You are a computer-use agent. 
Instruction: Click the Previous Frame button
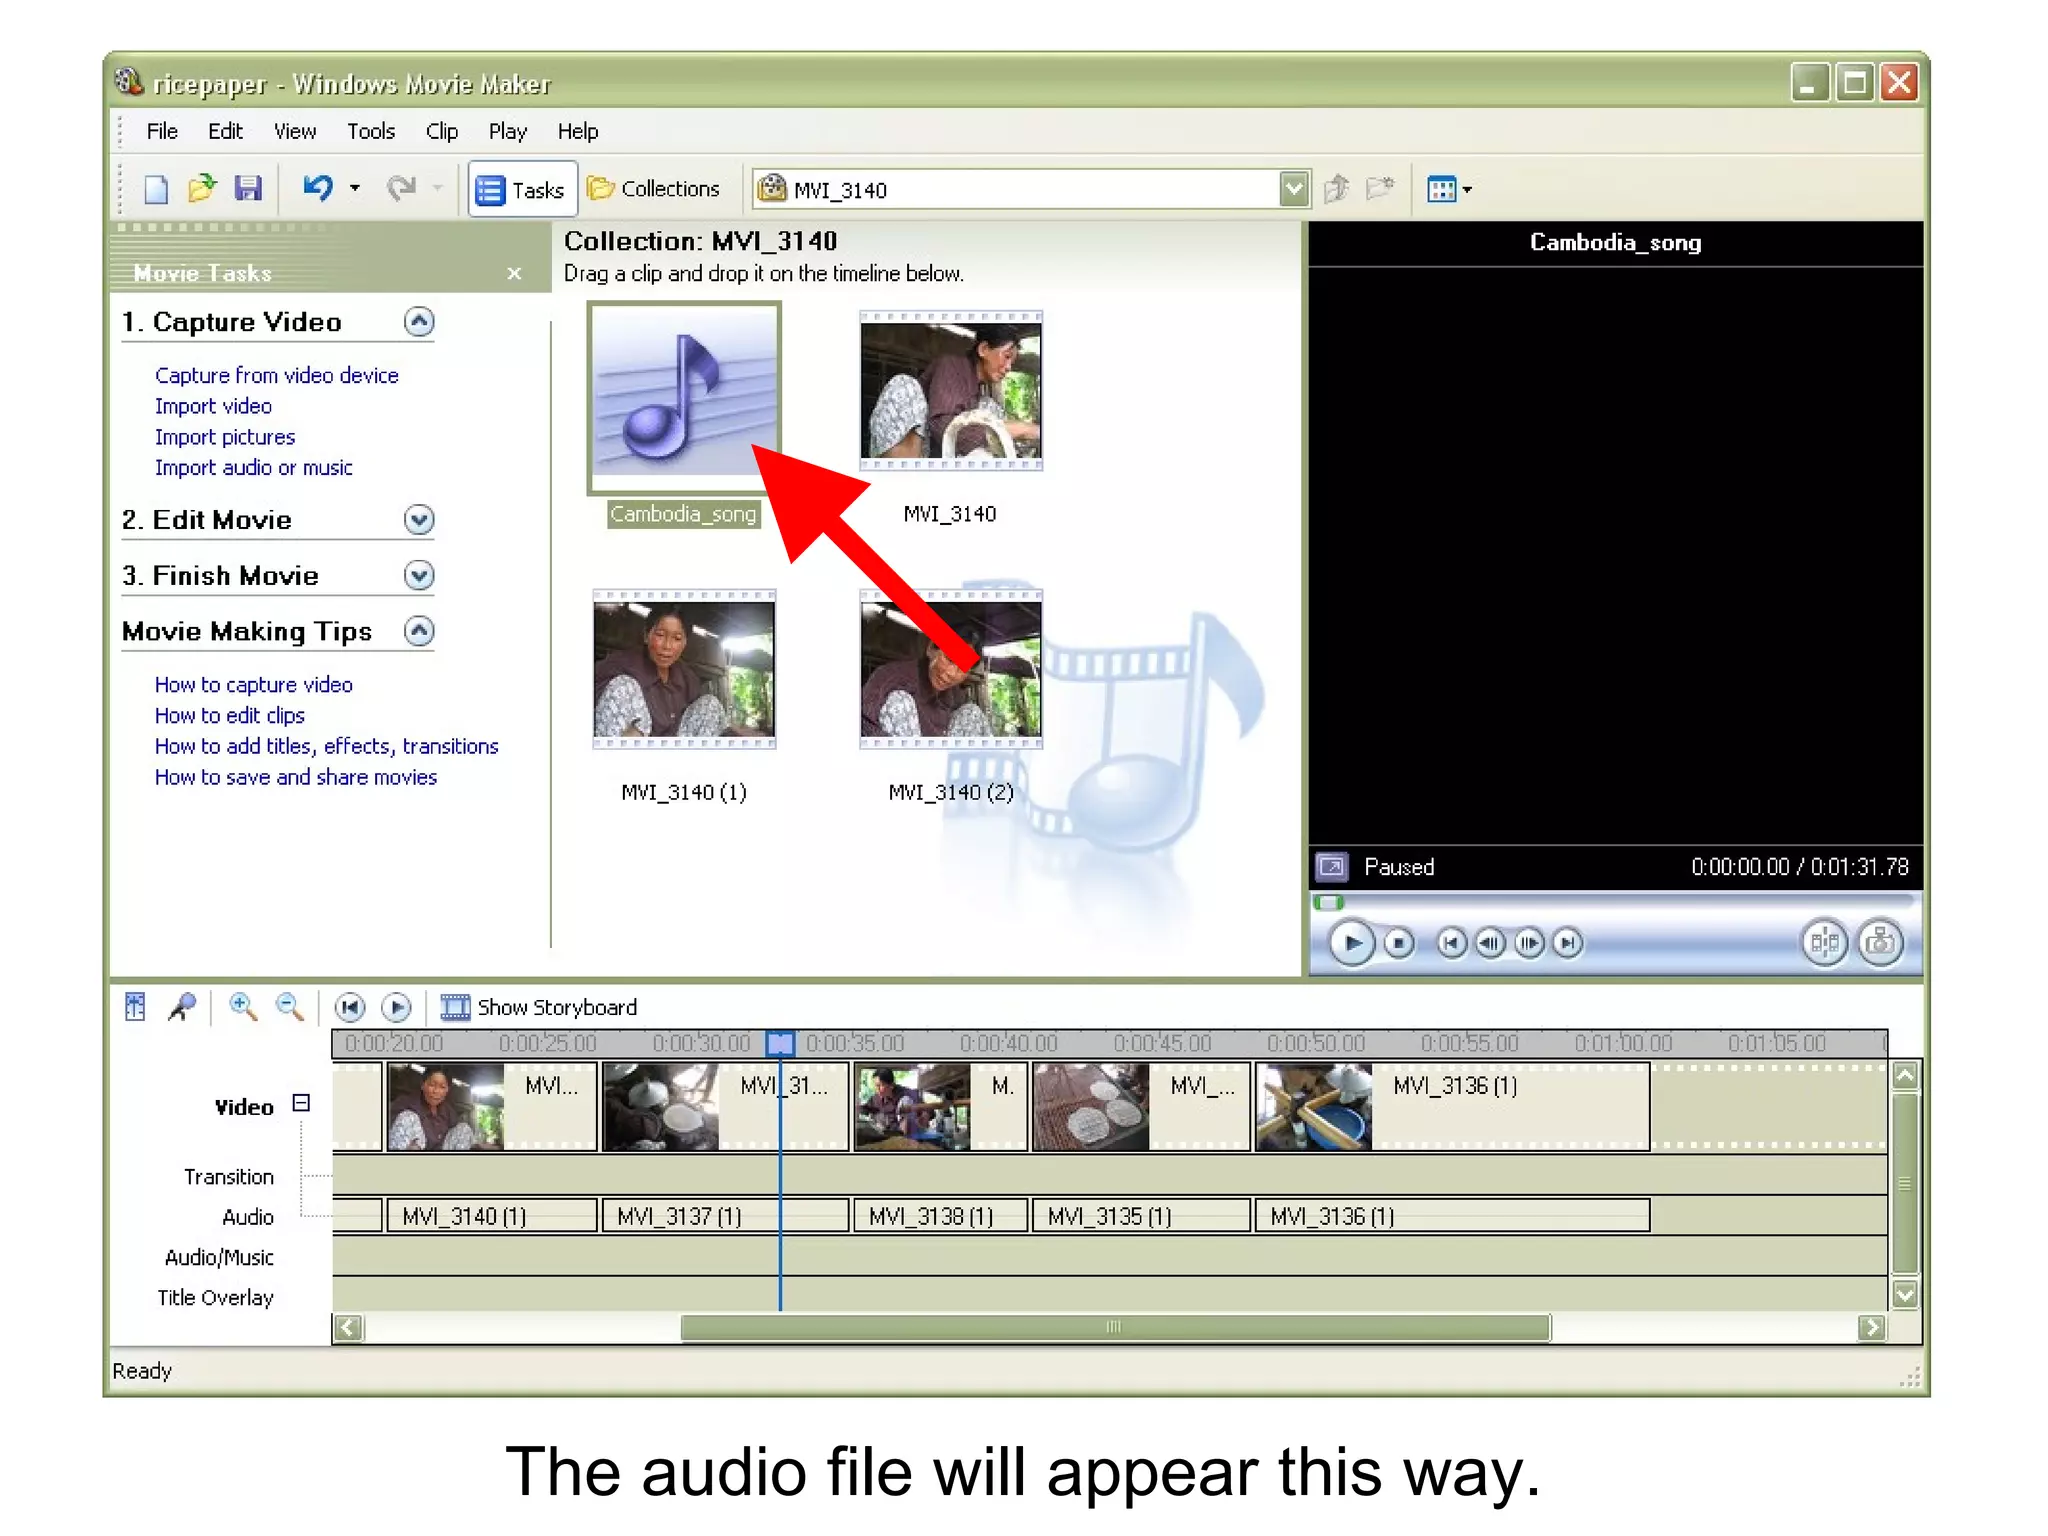(x=1490, y=943)
